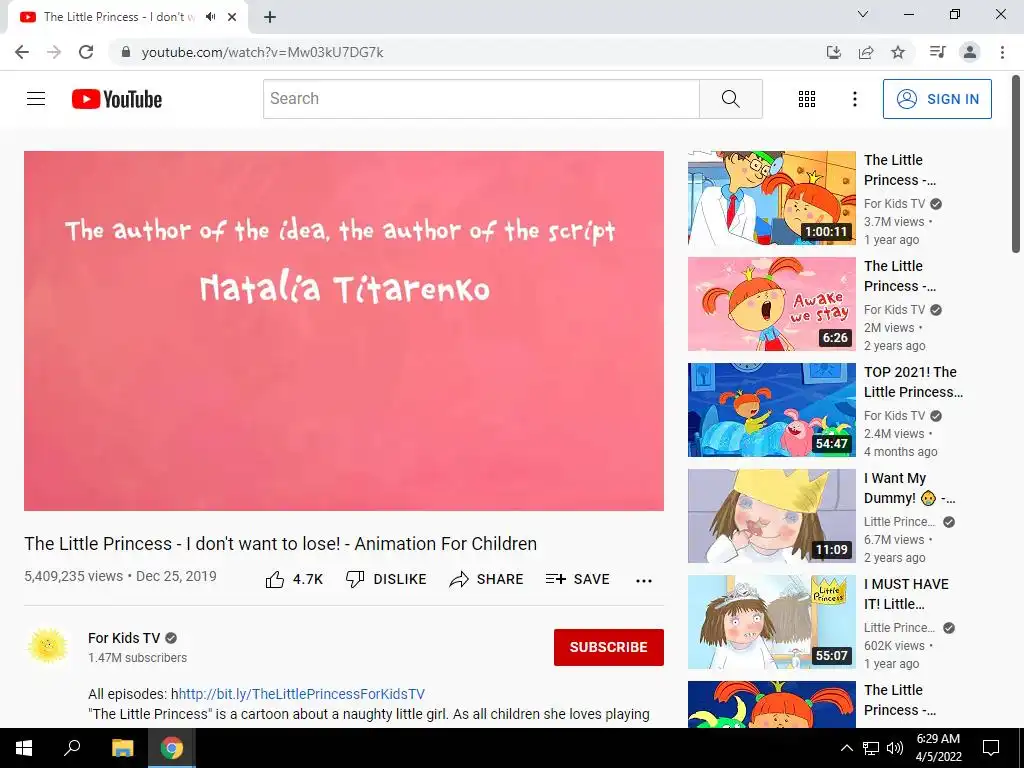Focus the YouTube Search input field
The width and height of the screenshot is (1024, 768).
tap(481, 99)
